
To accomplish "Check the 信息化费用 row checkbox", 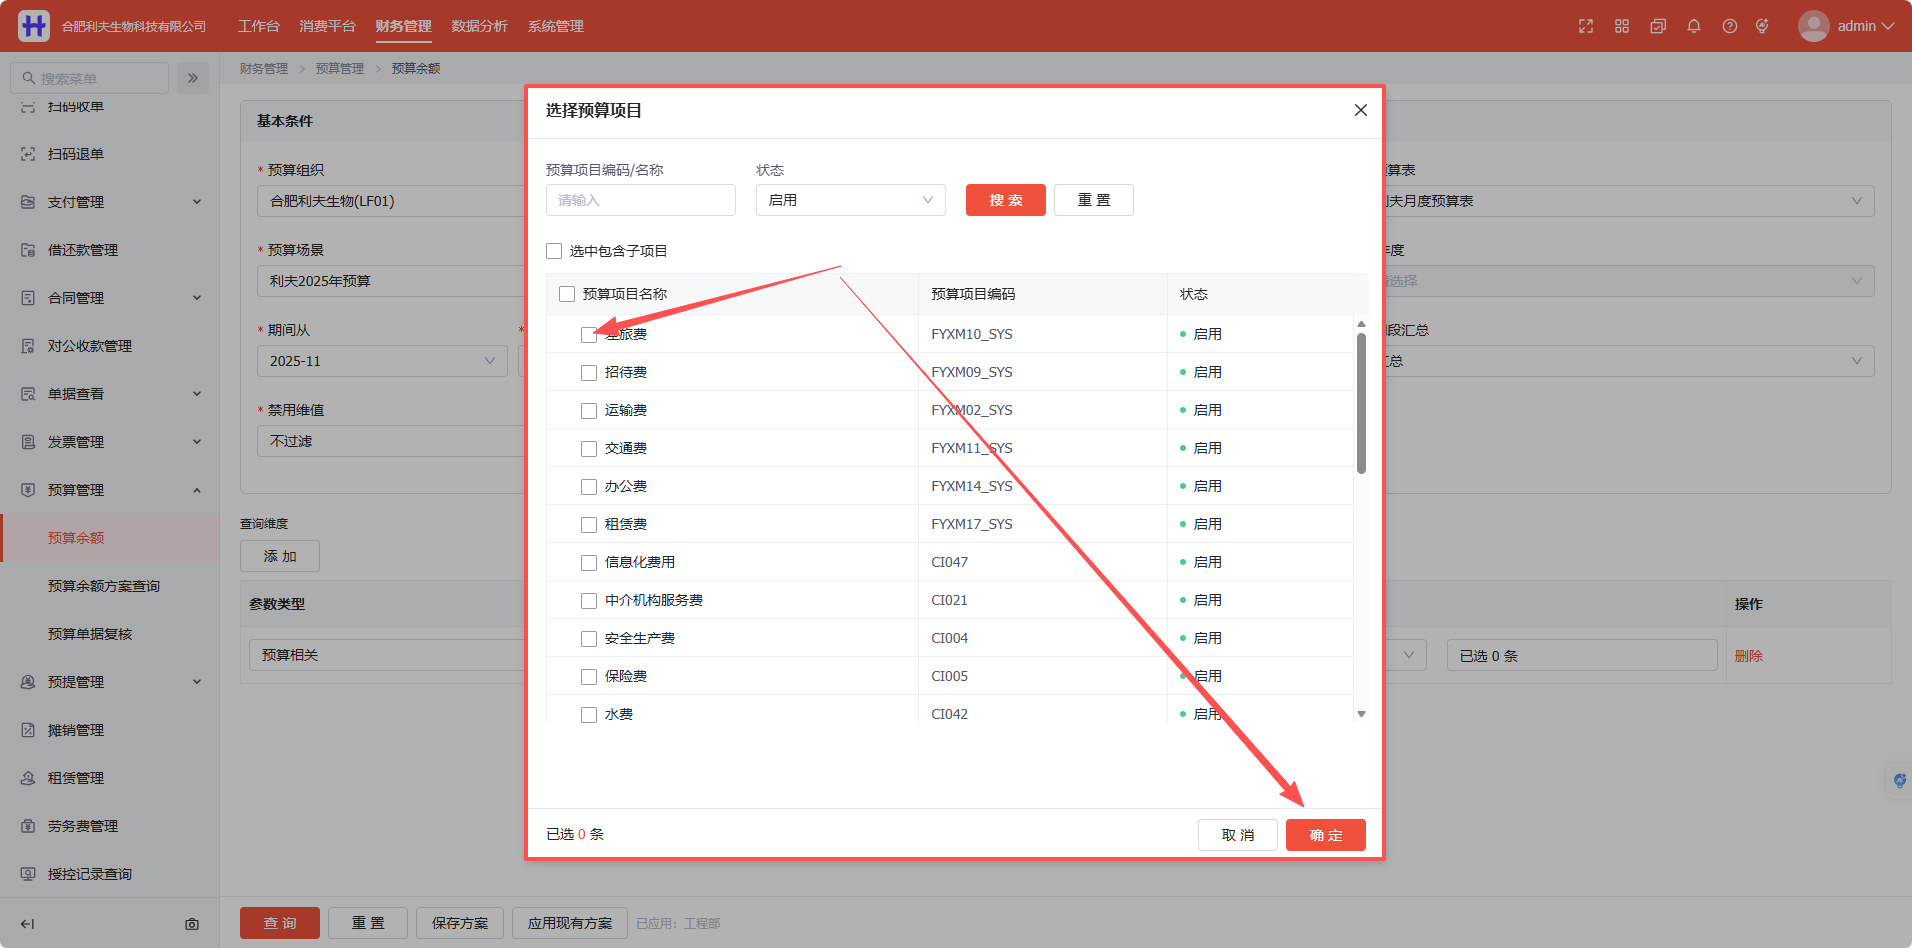I will pos(589,563).
